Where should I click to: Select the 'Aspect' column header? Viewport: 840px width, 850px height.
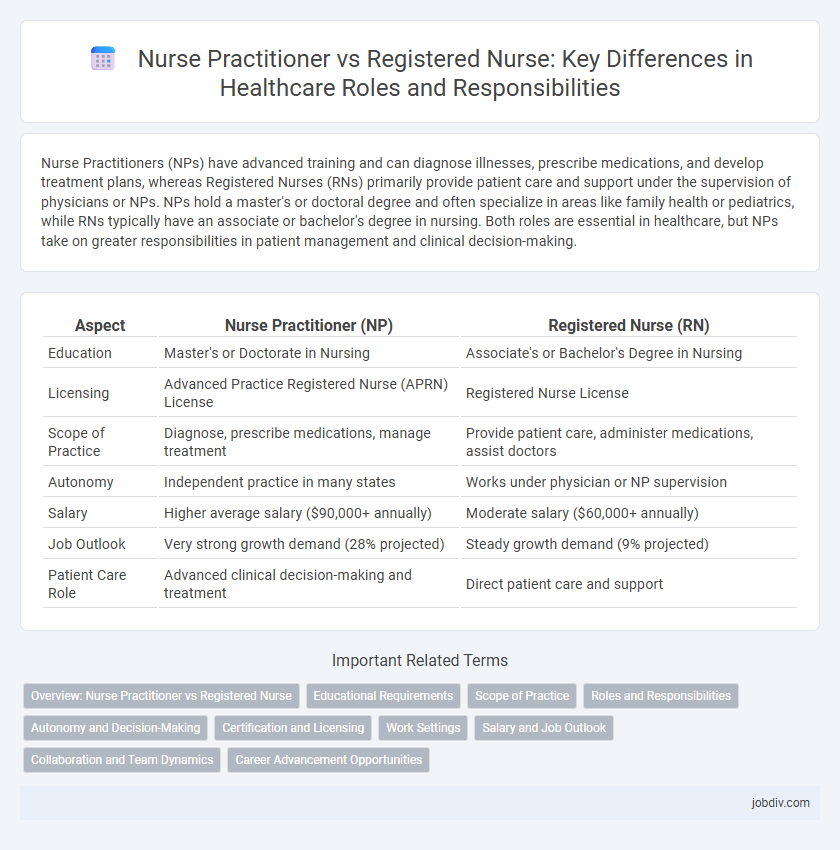pyautogui.click(x=99, y=325)
